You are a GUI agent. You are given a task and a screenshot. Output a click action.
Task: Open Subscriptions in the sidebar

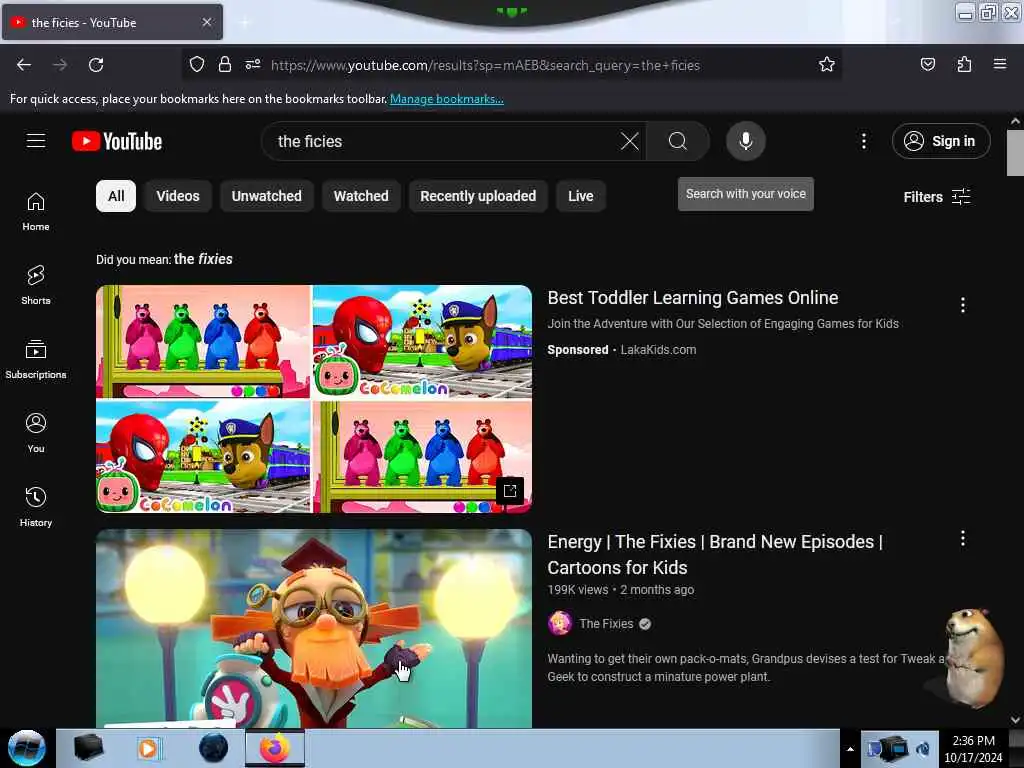(x=36, y=359)
